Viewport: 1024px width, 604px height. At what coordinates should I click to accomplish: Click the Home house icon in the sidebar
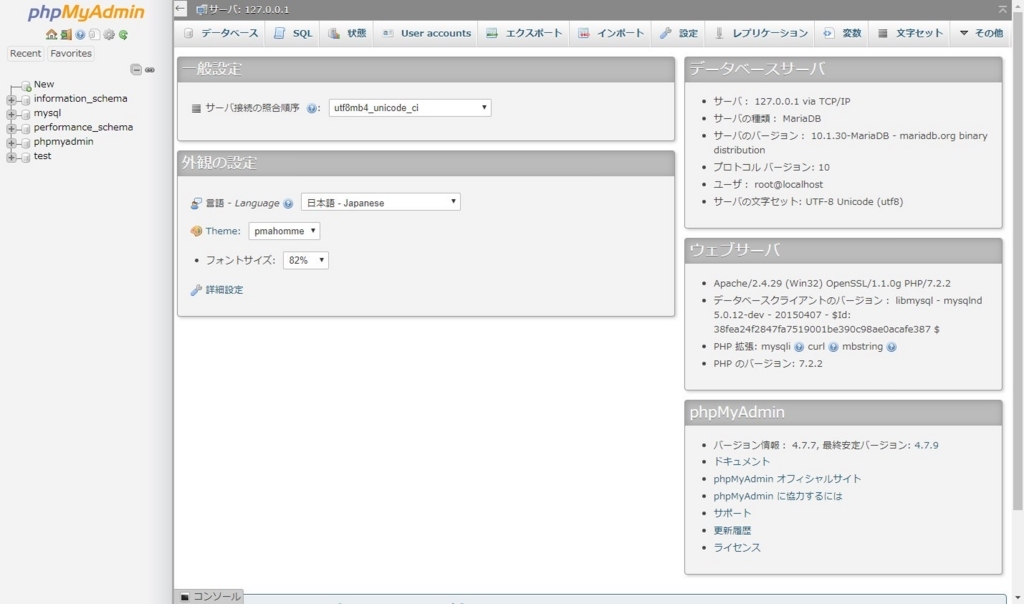point(51,35)
